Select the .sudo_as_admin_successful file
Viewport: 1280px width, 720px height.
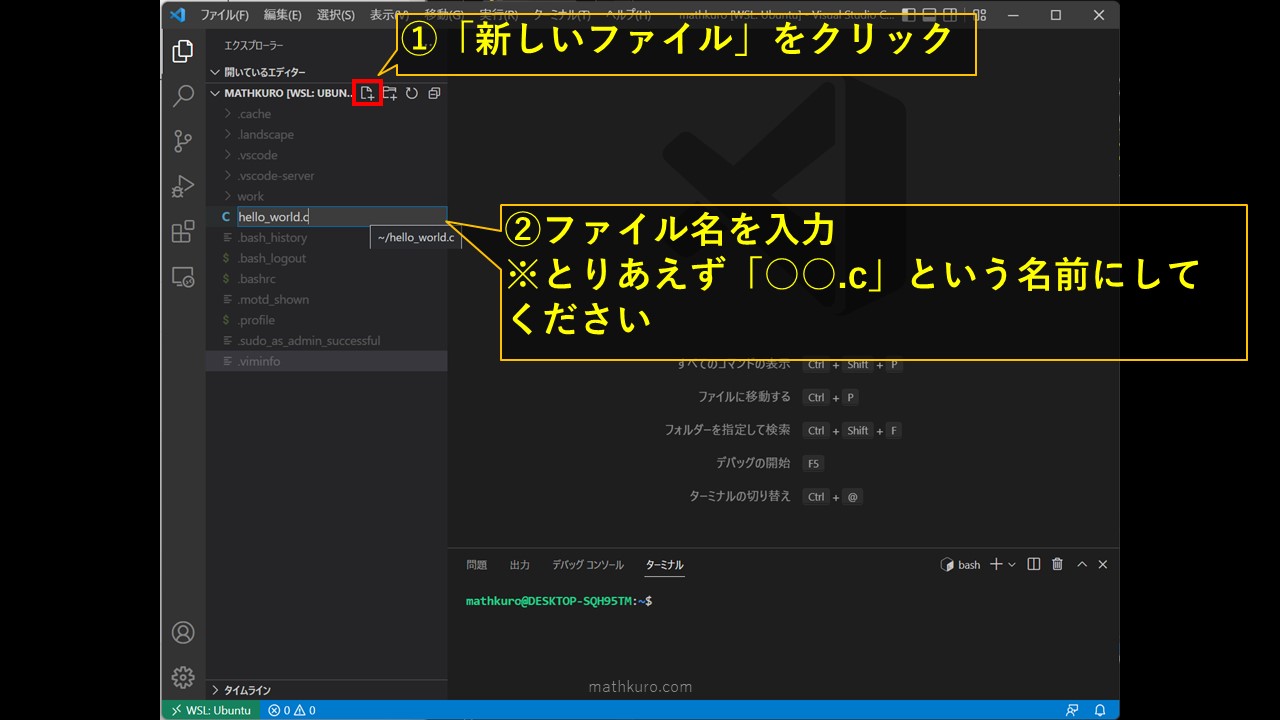coord(326,341)
